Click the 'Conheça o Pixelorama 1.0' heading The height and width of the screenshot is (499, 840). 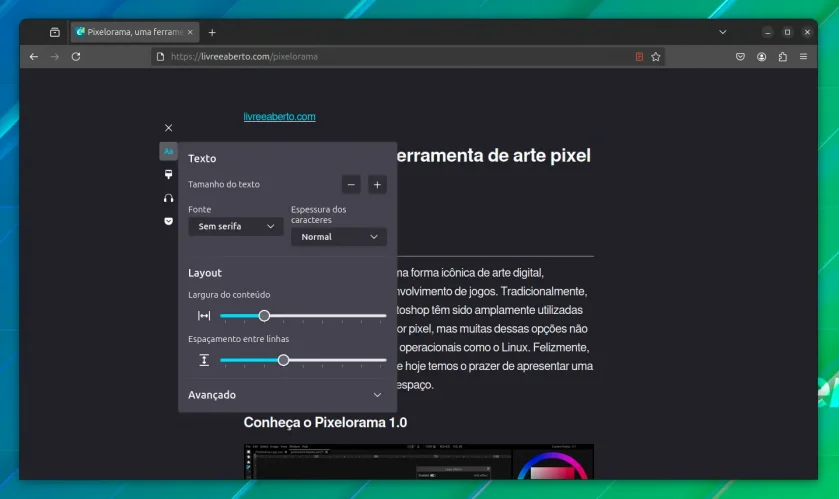click(325, 422)
